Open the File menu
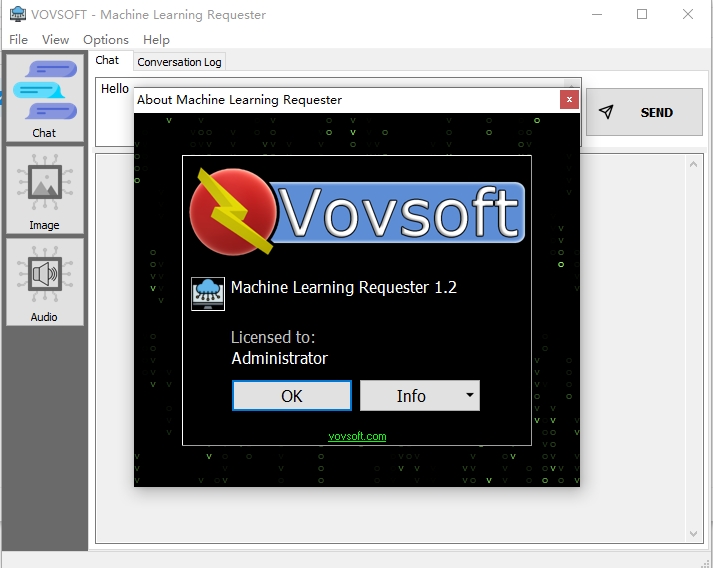Image resolution: width=713 pixels, height=568 pixels. click(x=18, y=40)
